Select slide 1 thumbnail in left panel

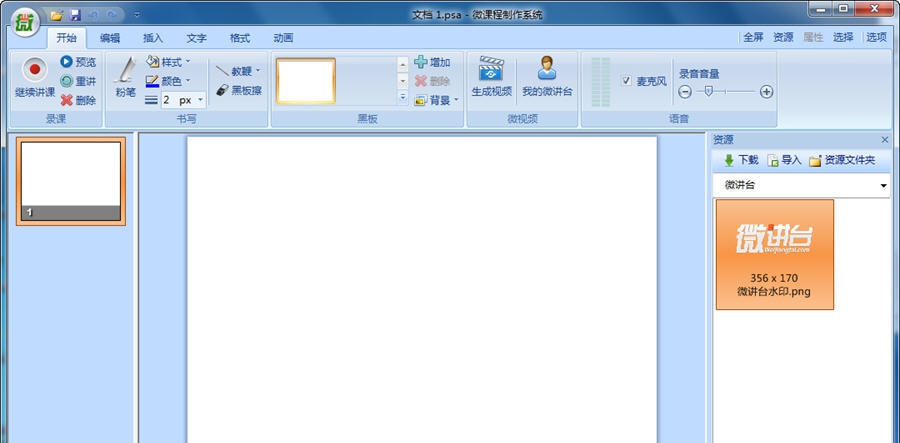point(71,181)
